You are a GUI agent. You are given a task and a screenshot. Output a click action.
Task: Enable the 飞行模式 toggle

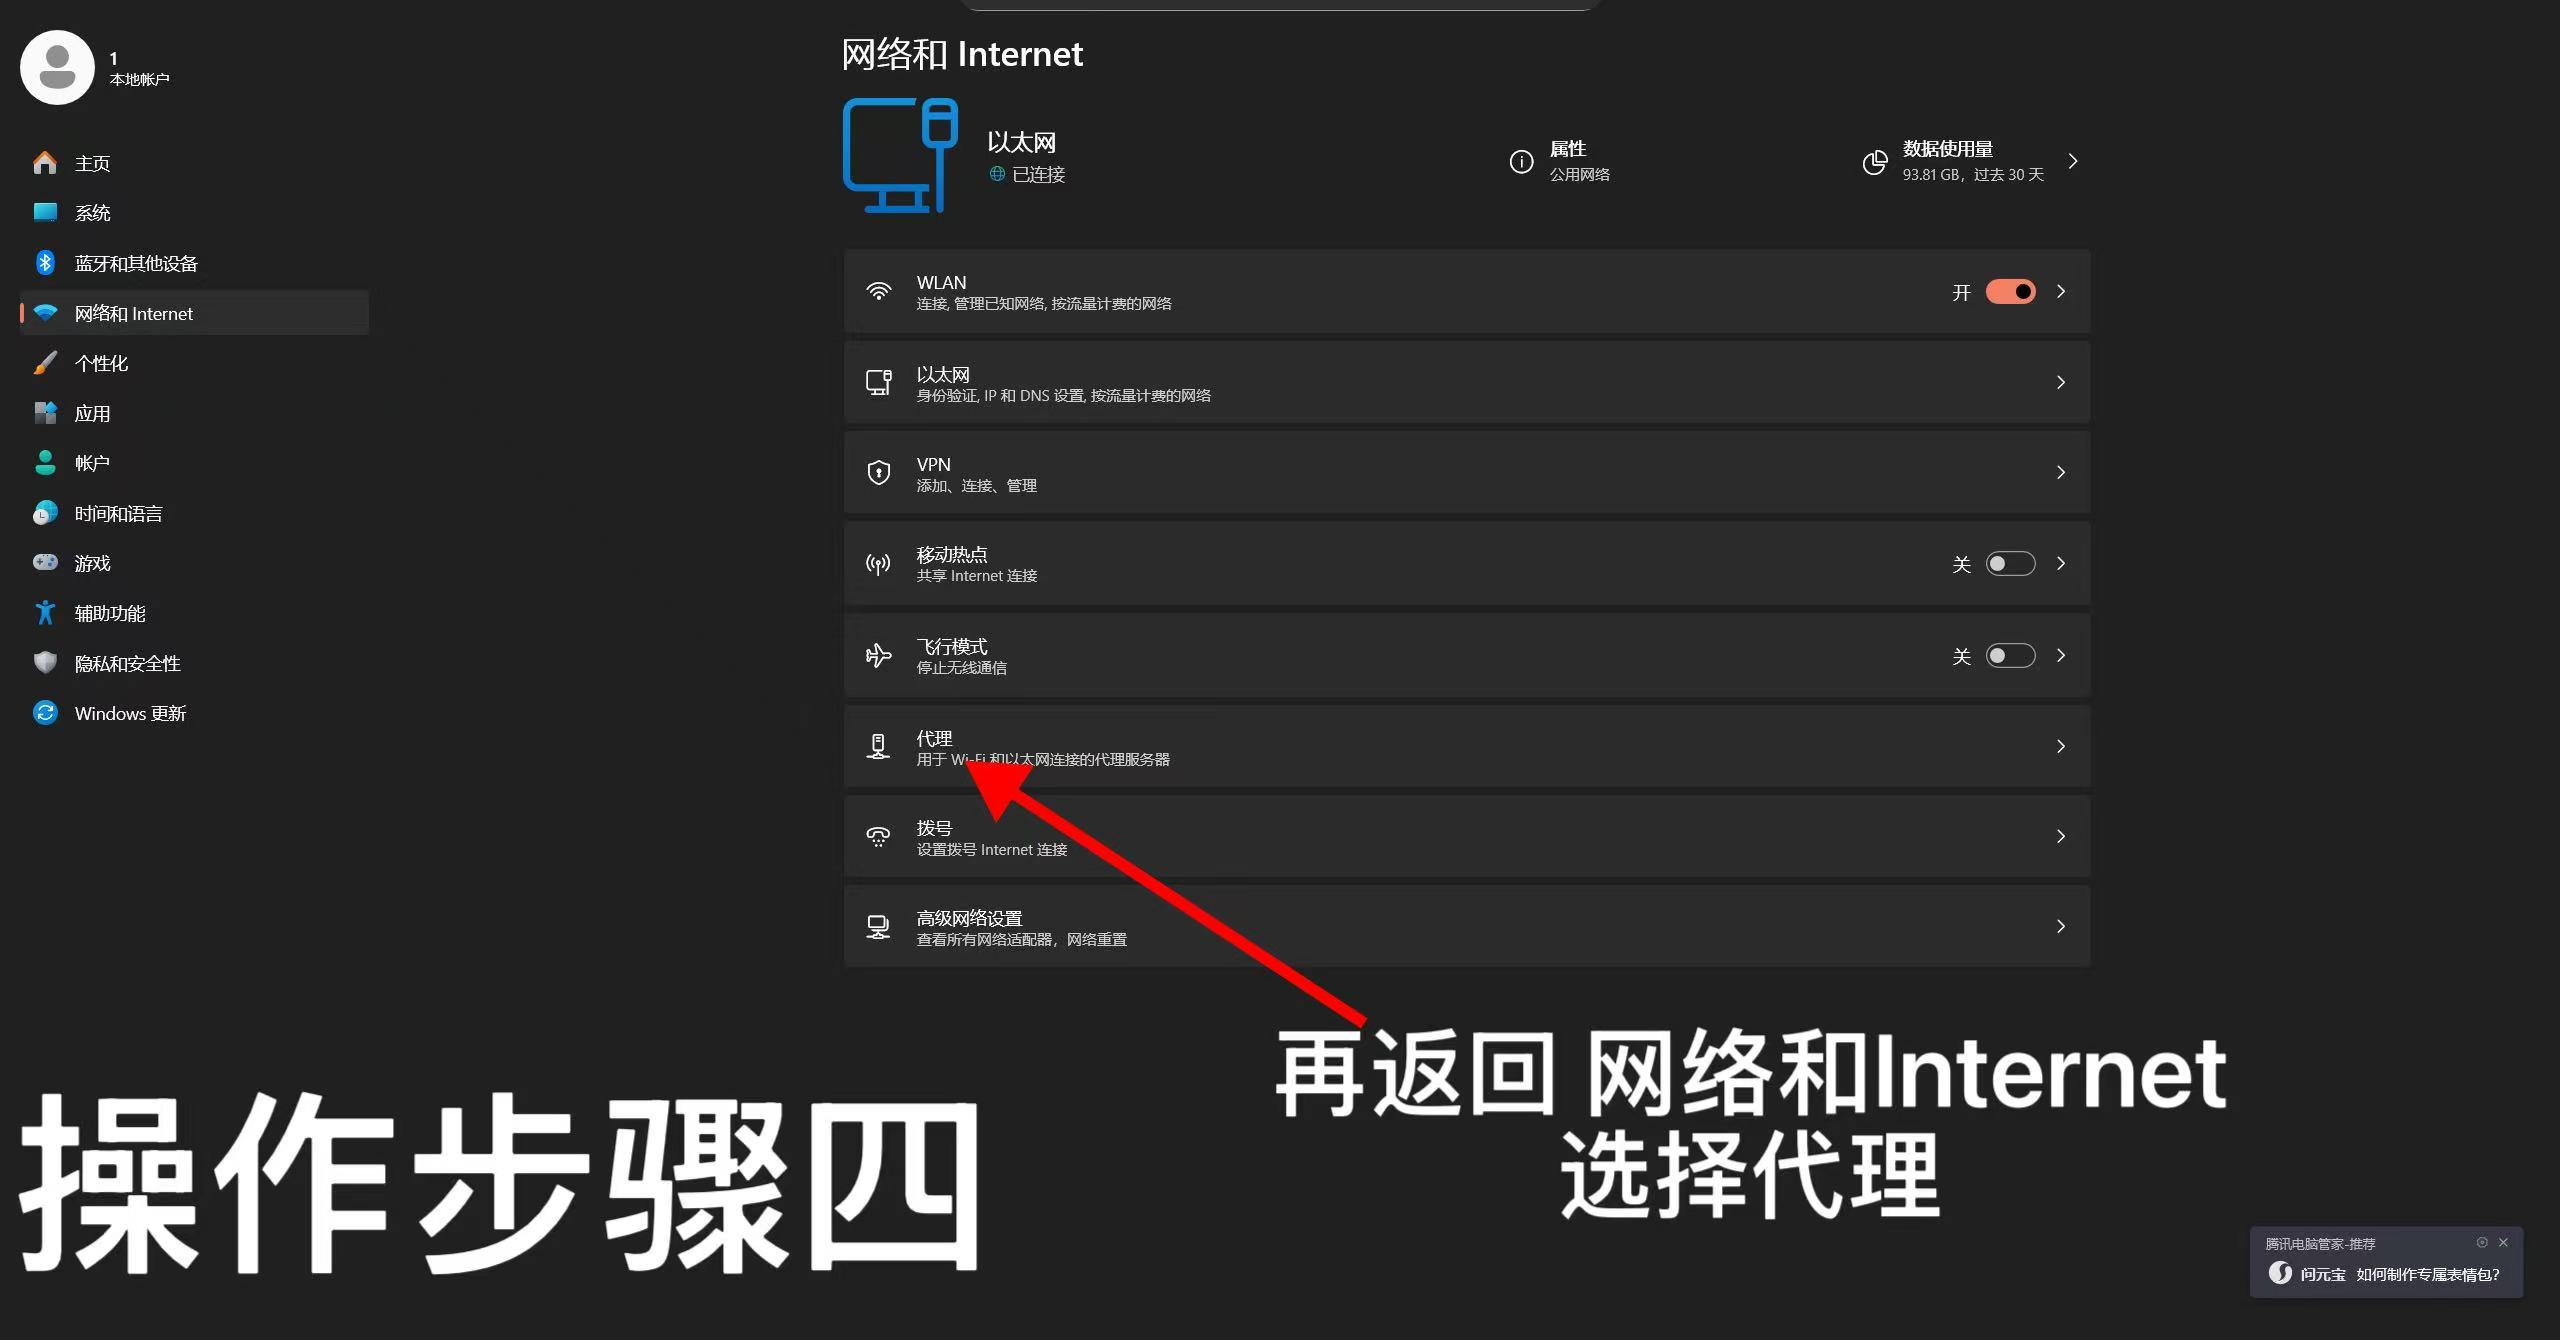[2010, 655]
